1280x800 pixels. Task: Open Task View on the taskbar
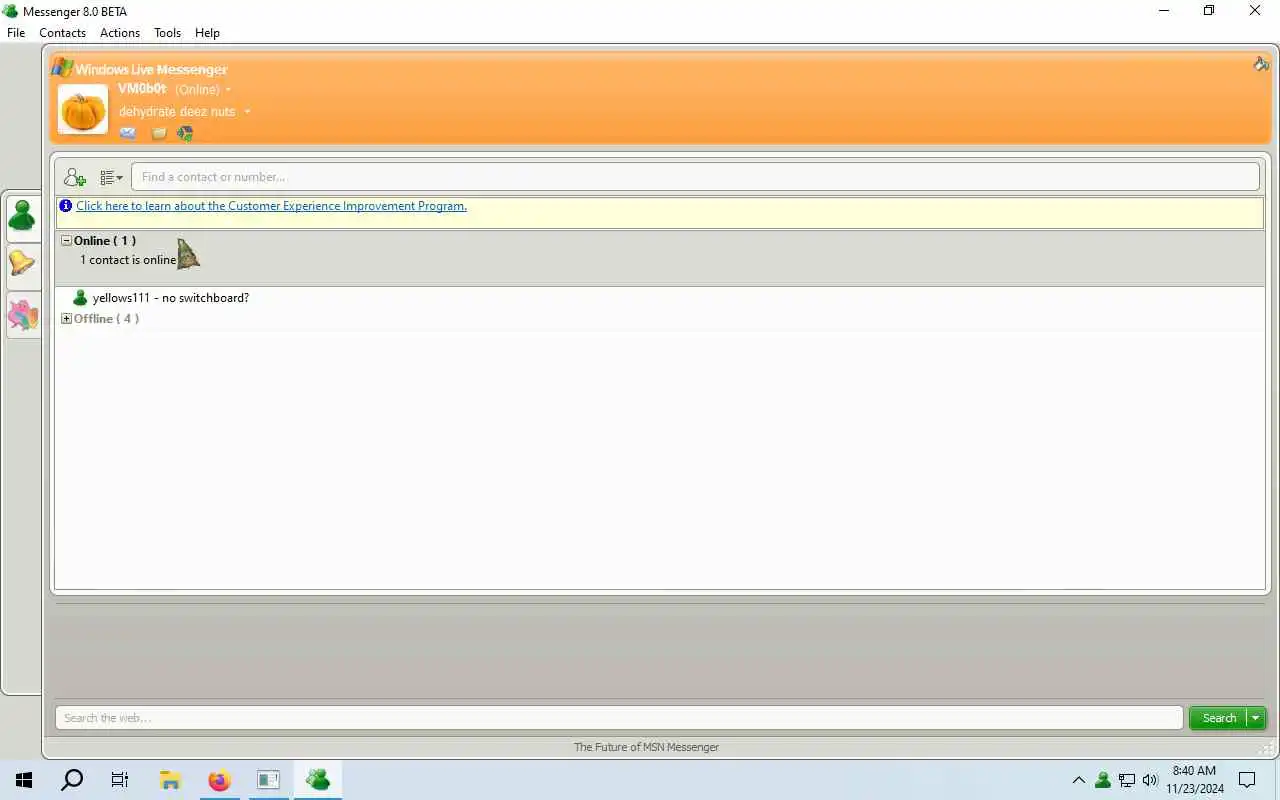point(120,780)
